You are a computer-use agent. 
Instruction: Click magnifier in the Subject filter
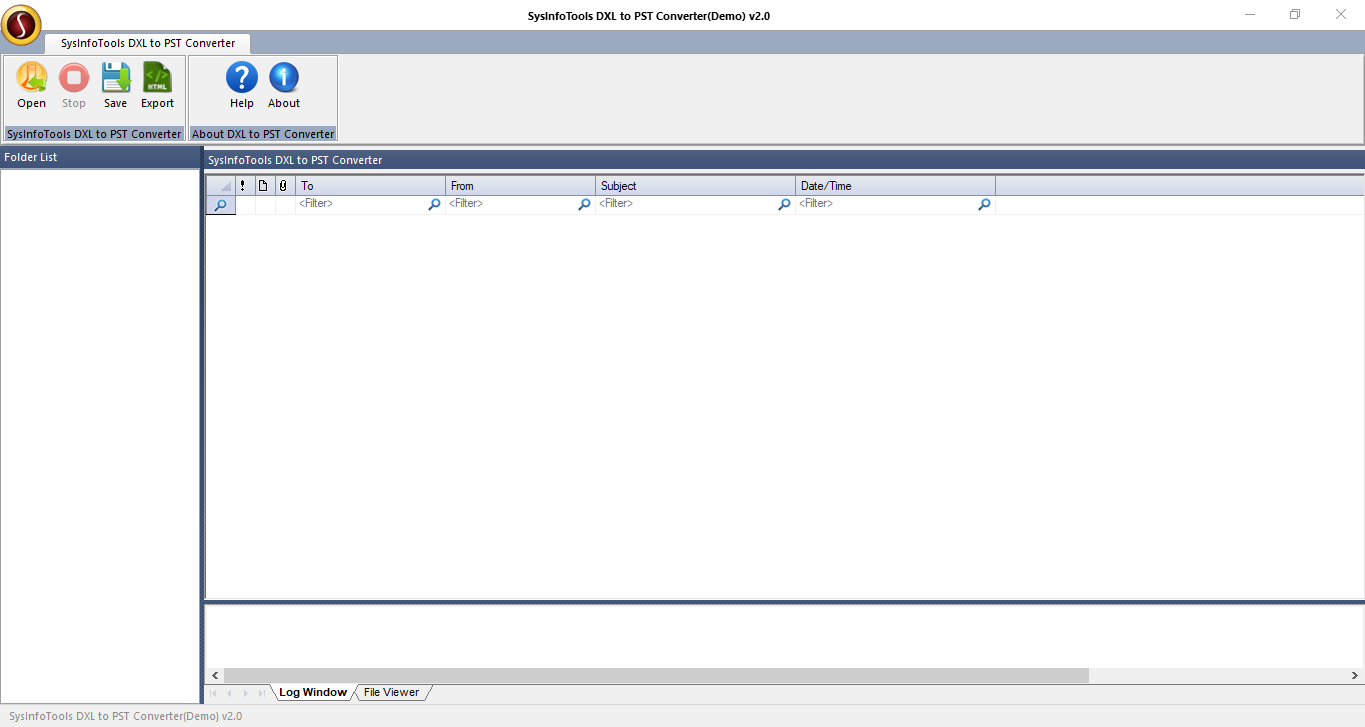click(x=784, y=204)
